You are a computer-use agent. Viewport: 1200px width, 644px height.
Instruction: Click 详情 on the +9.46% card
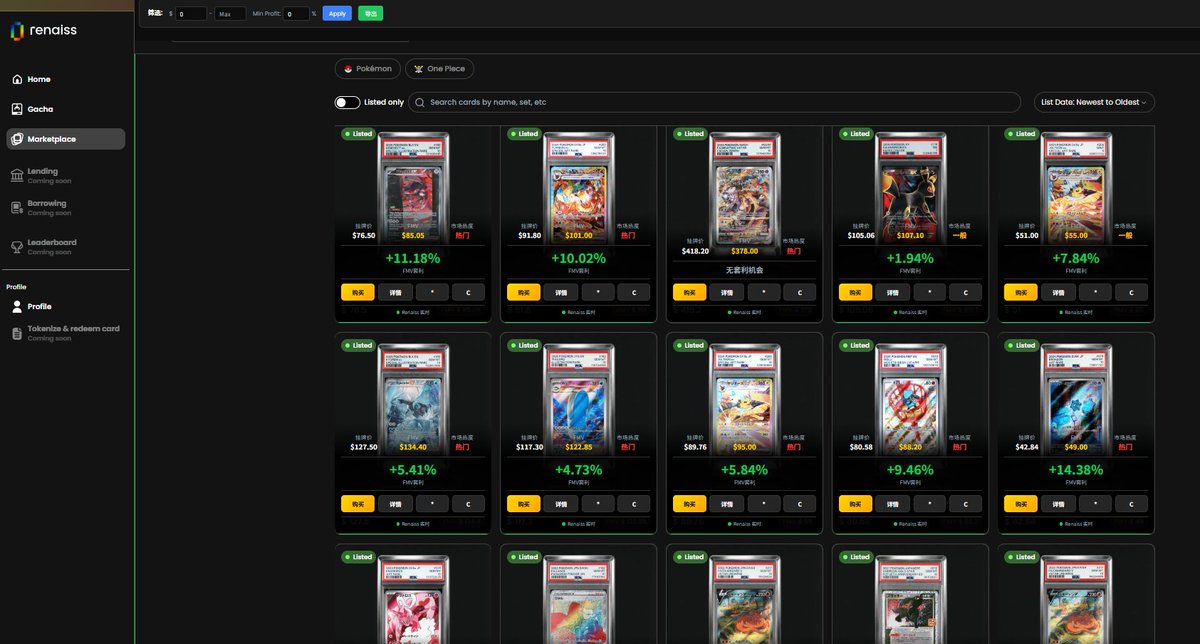(x=893, y=504)
